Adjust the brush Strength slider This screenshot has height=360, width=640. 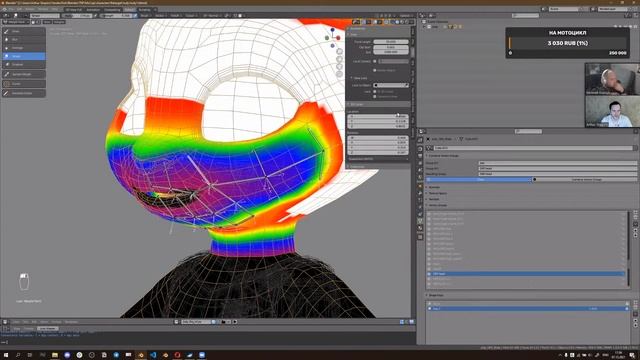pyautogui.click(x=116, y=16)
